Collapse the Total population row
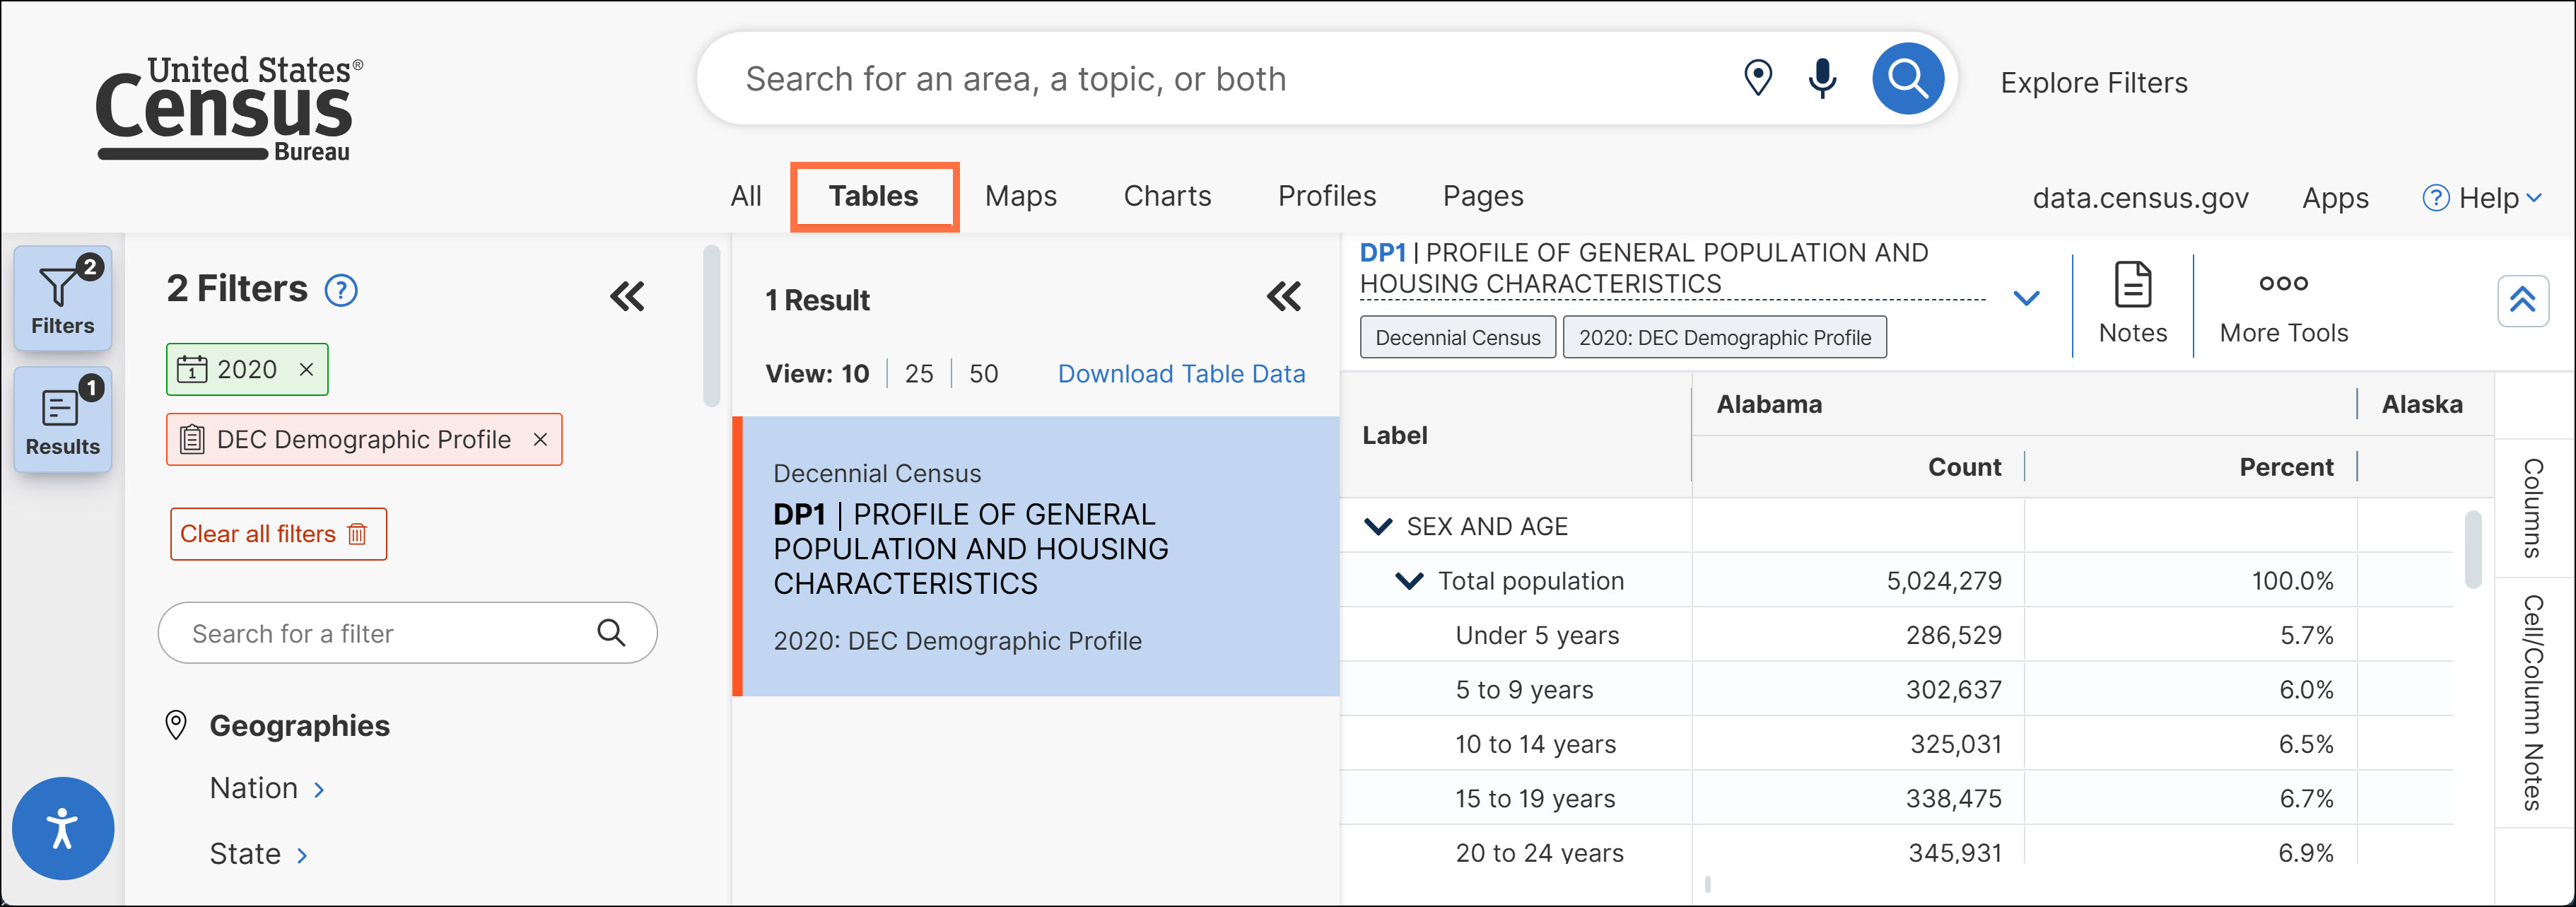The image size is (2576, 907). (x=1409, y=581)
